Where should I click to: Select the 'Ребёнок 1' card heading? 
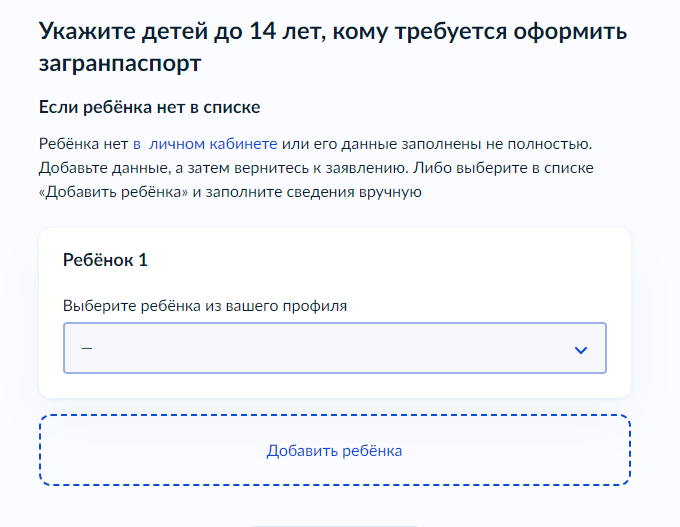tap(105, 260)
